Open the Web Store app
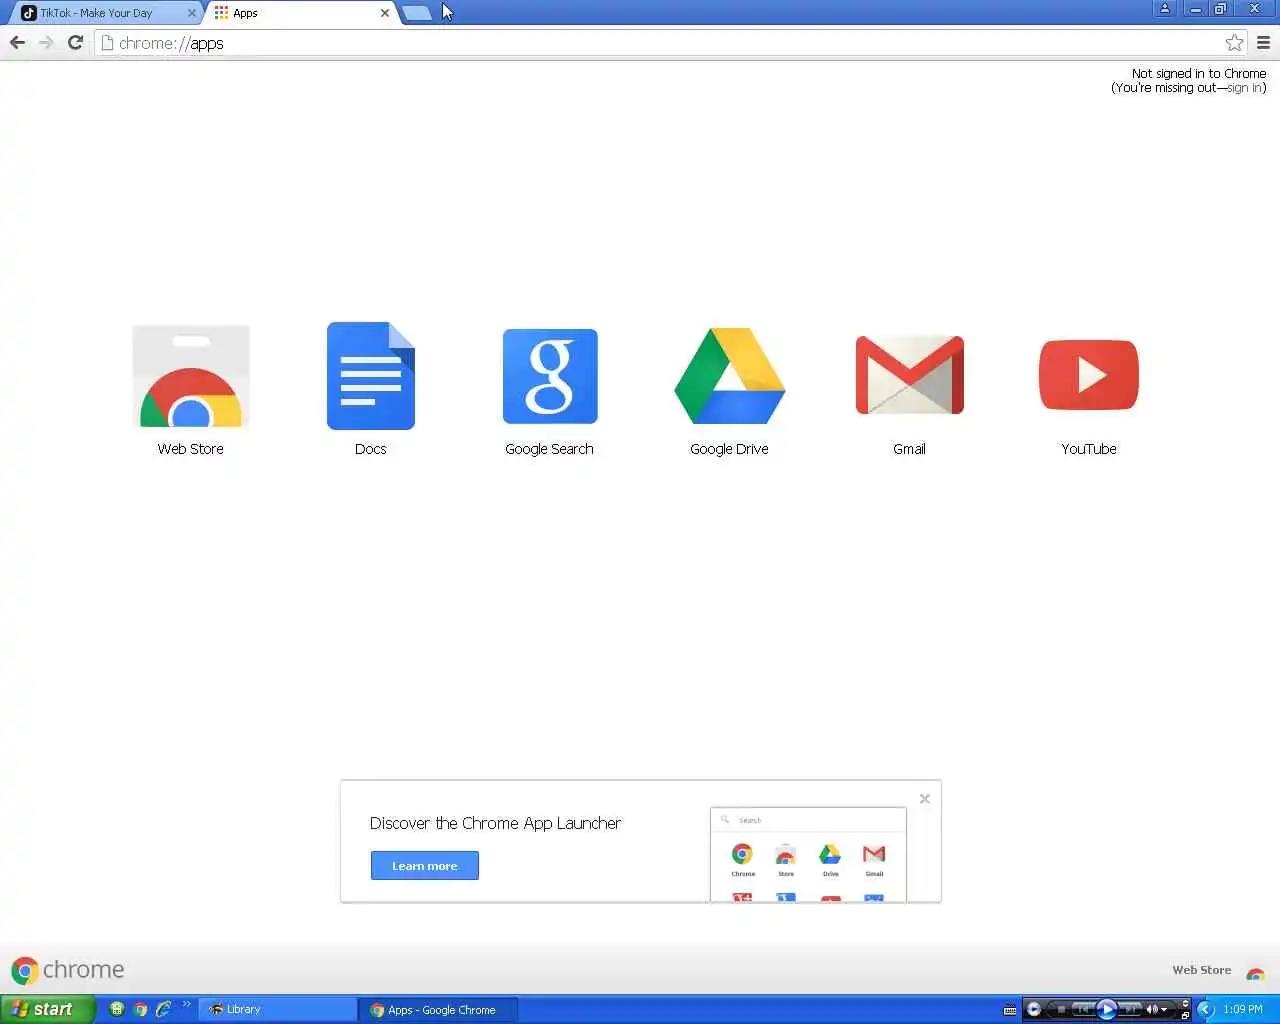 click(x=190, y=390)
